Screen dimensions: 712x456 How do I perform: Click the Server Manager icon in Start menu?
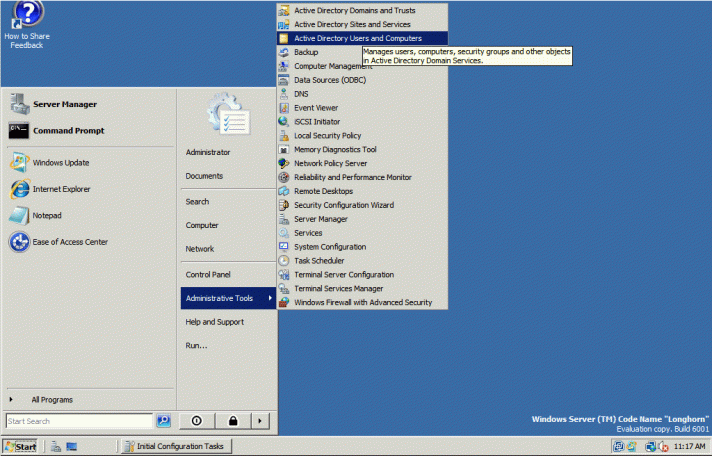(18, 103)
